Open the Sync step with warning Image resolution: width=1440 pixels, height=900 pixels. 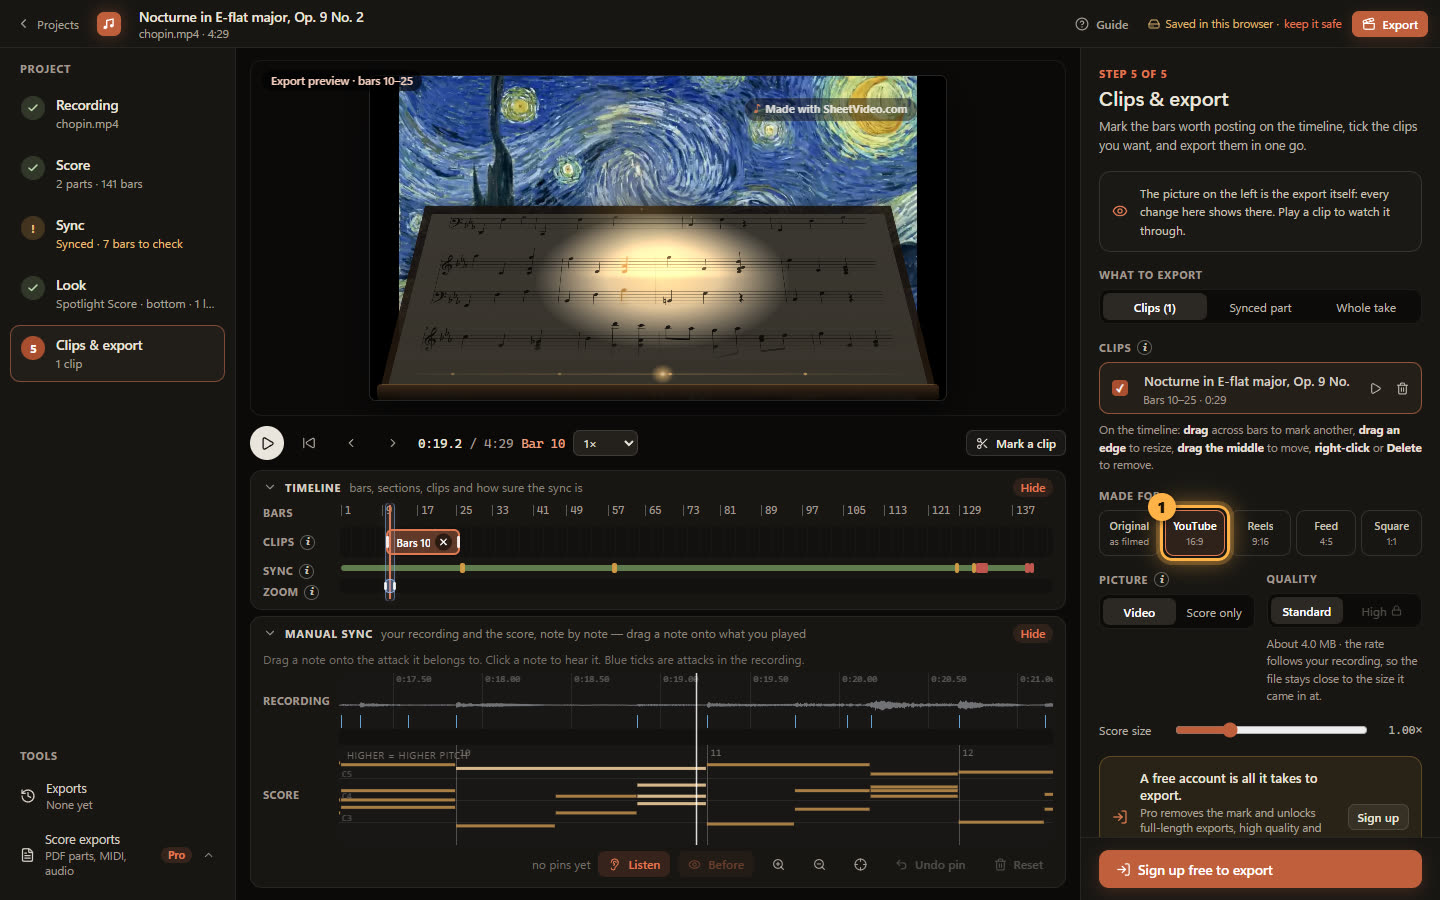click(x=117, y=234)
